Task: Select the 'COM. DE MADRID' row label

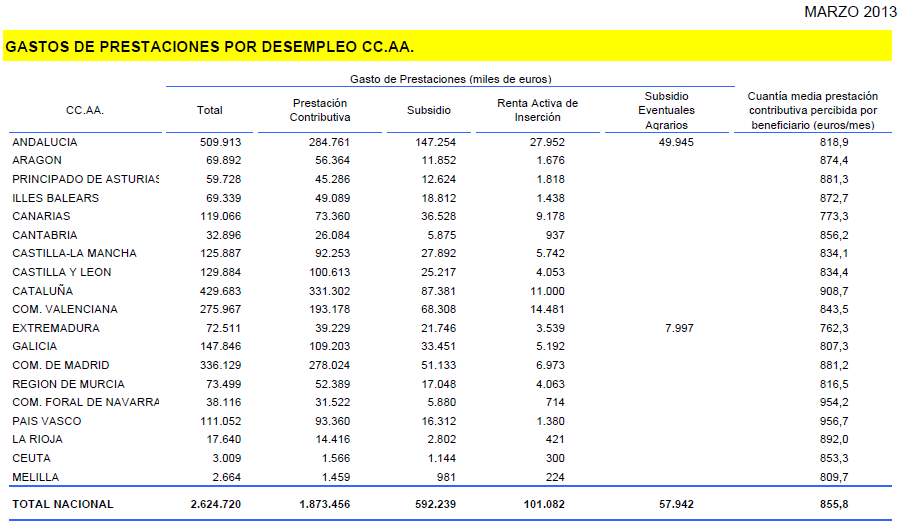Action: [61, 365]
